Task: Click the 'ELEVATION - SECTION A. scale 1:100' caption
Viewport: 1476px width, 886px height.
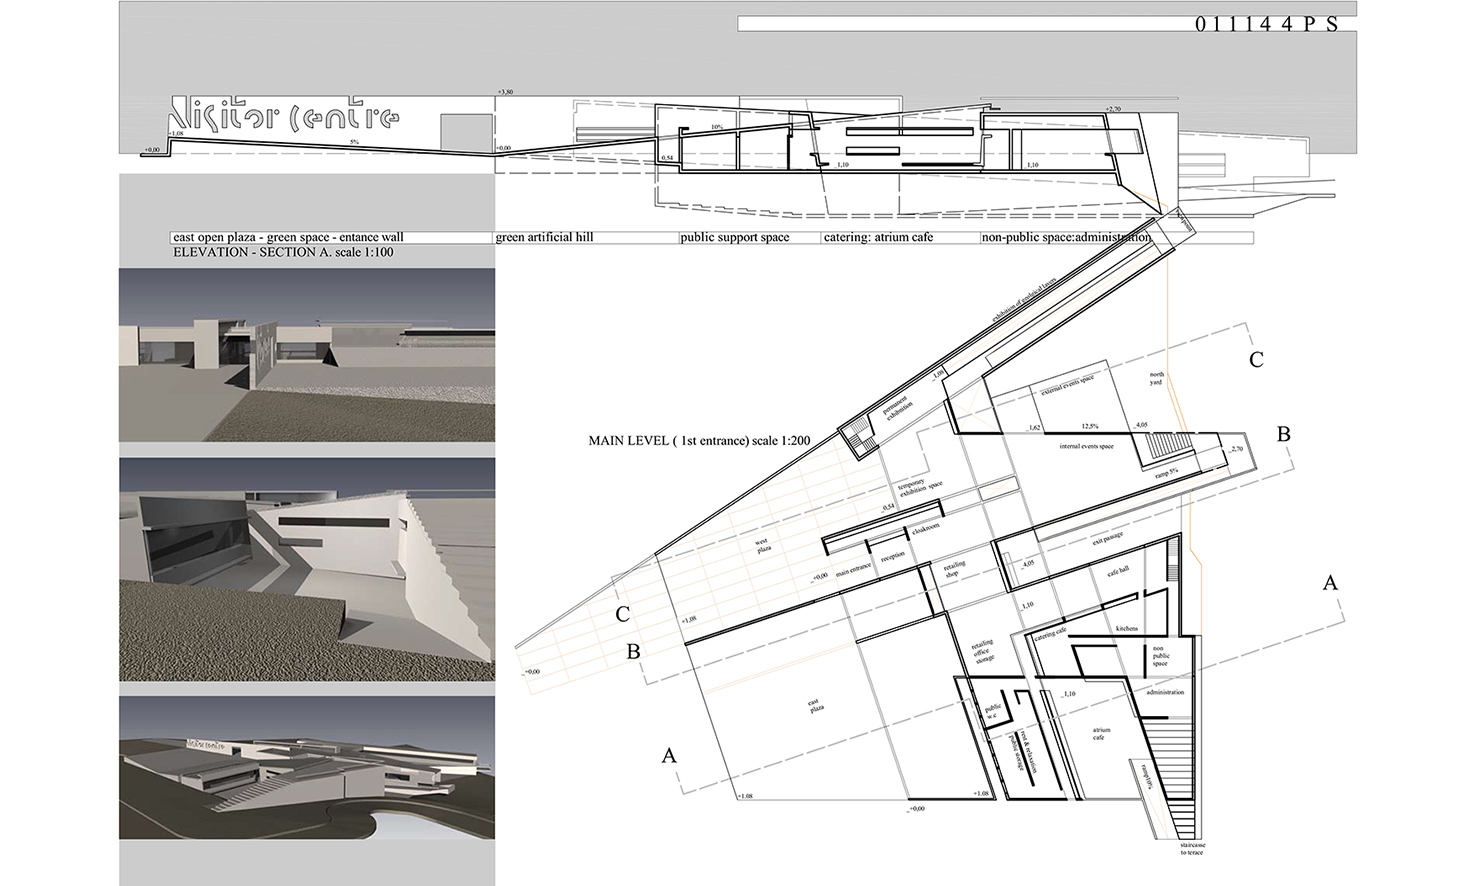Action: coord(283,253)
